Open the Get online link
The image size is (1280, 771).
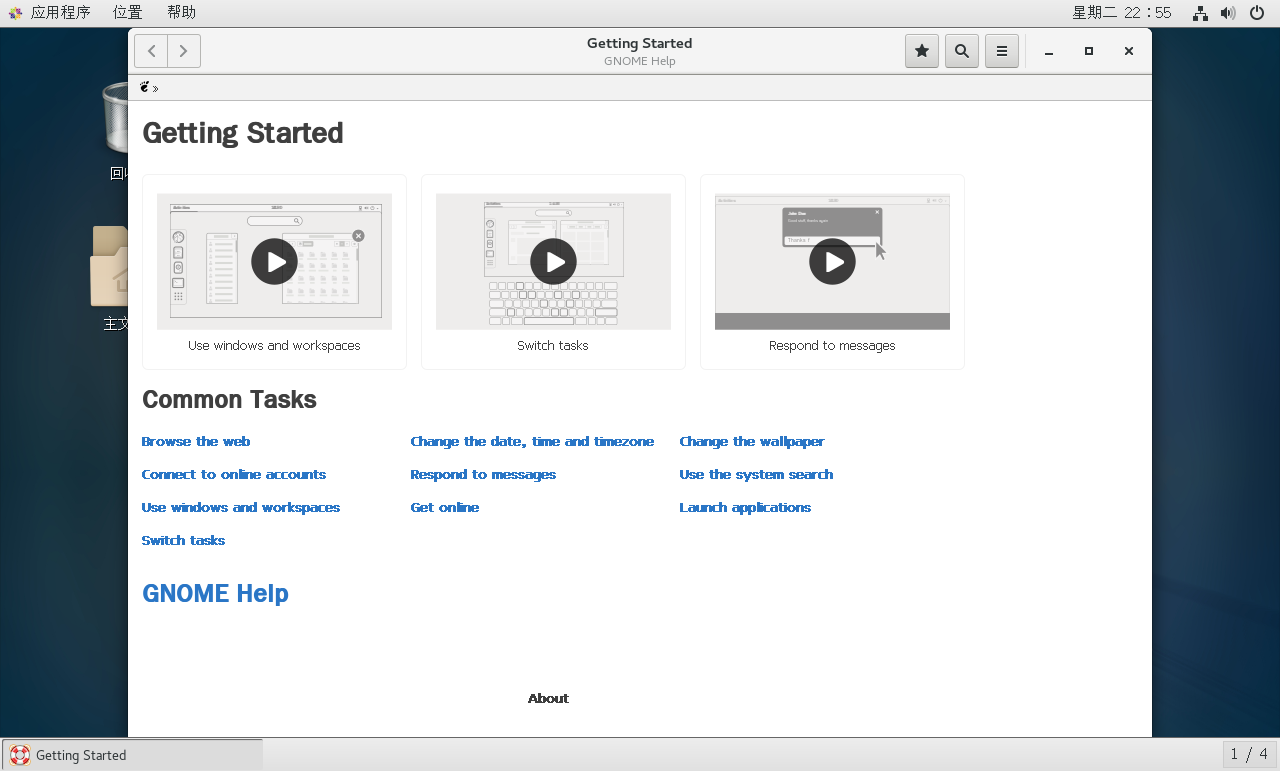tap(445, 507)
